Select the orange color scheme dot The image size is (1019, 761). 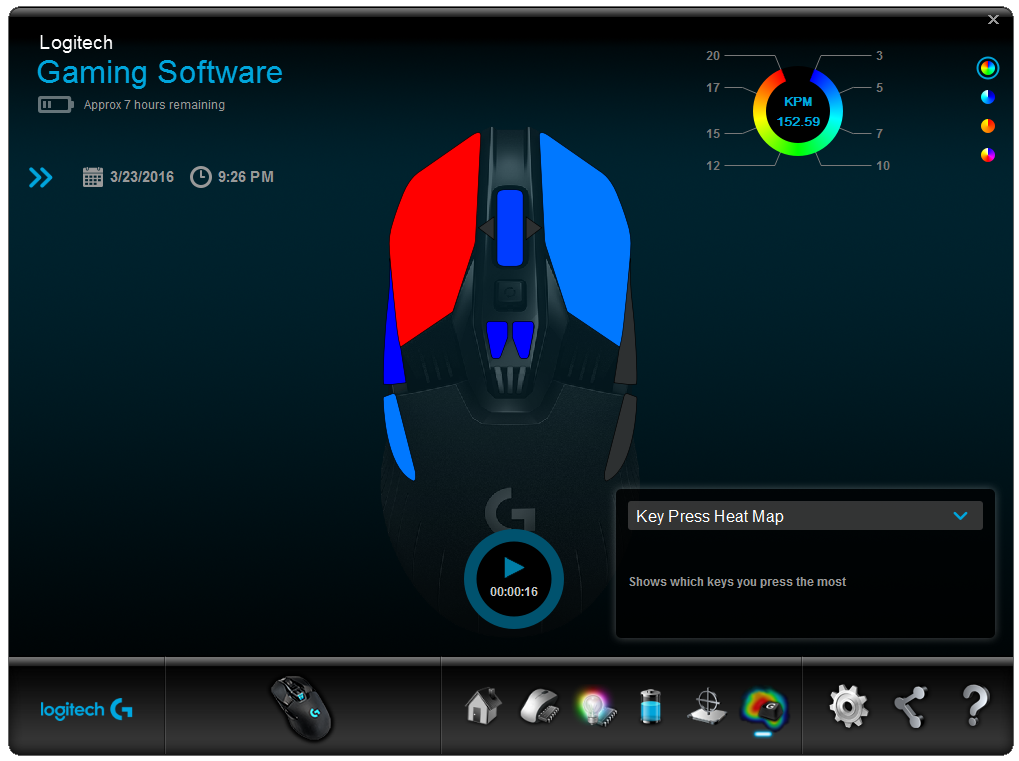pos(987,126)
